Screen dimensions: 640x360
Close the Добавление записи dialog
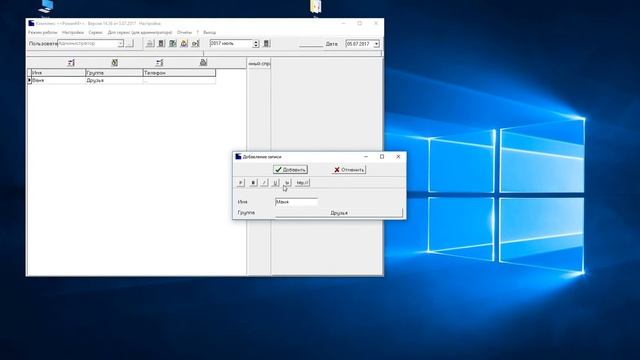pos(398,156)
